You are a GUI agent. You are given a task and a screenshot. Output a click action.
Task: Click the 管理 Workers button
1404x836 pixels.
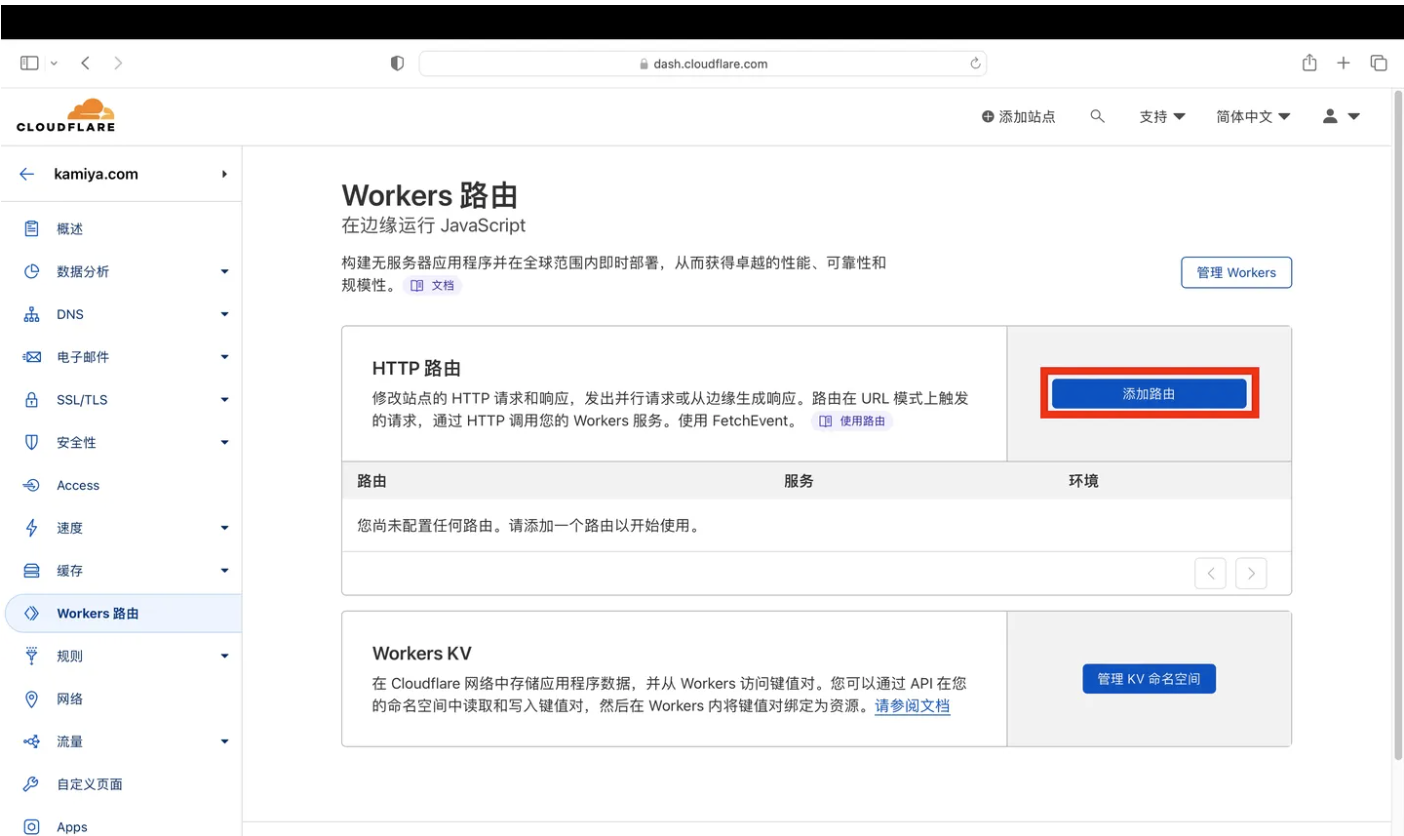(x=1236, y=272)
